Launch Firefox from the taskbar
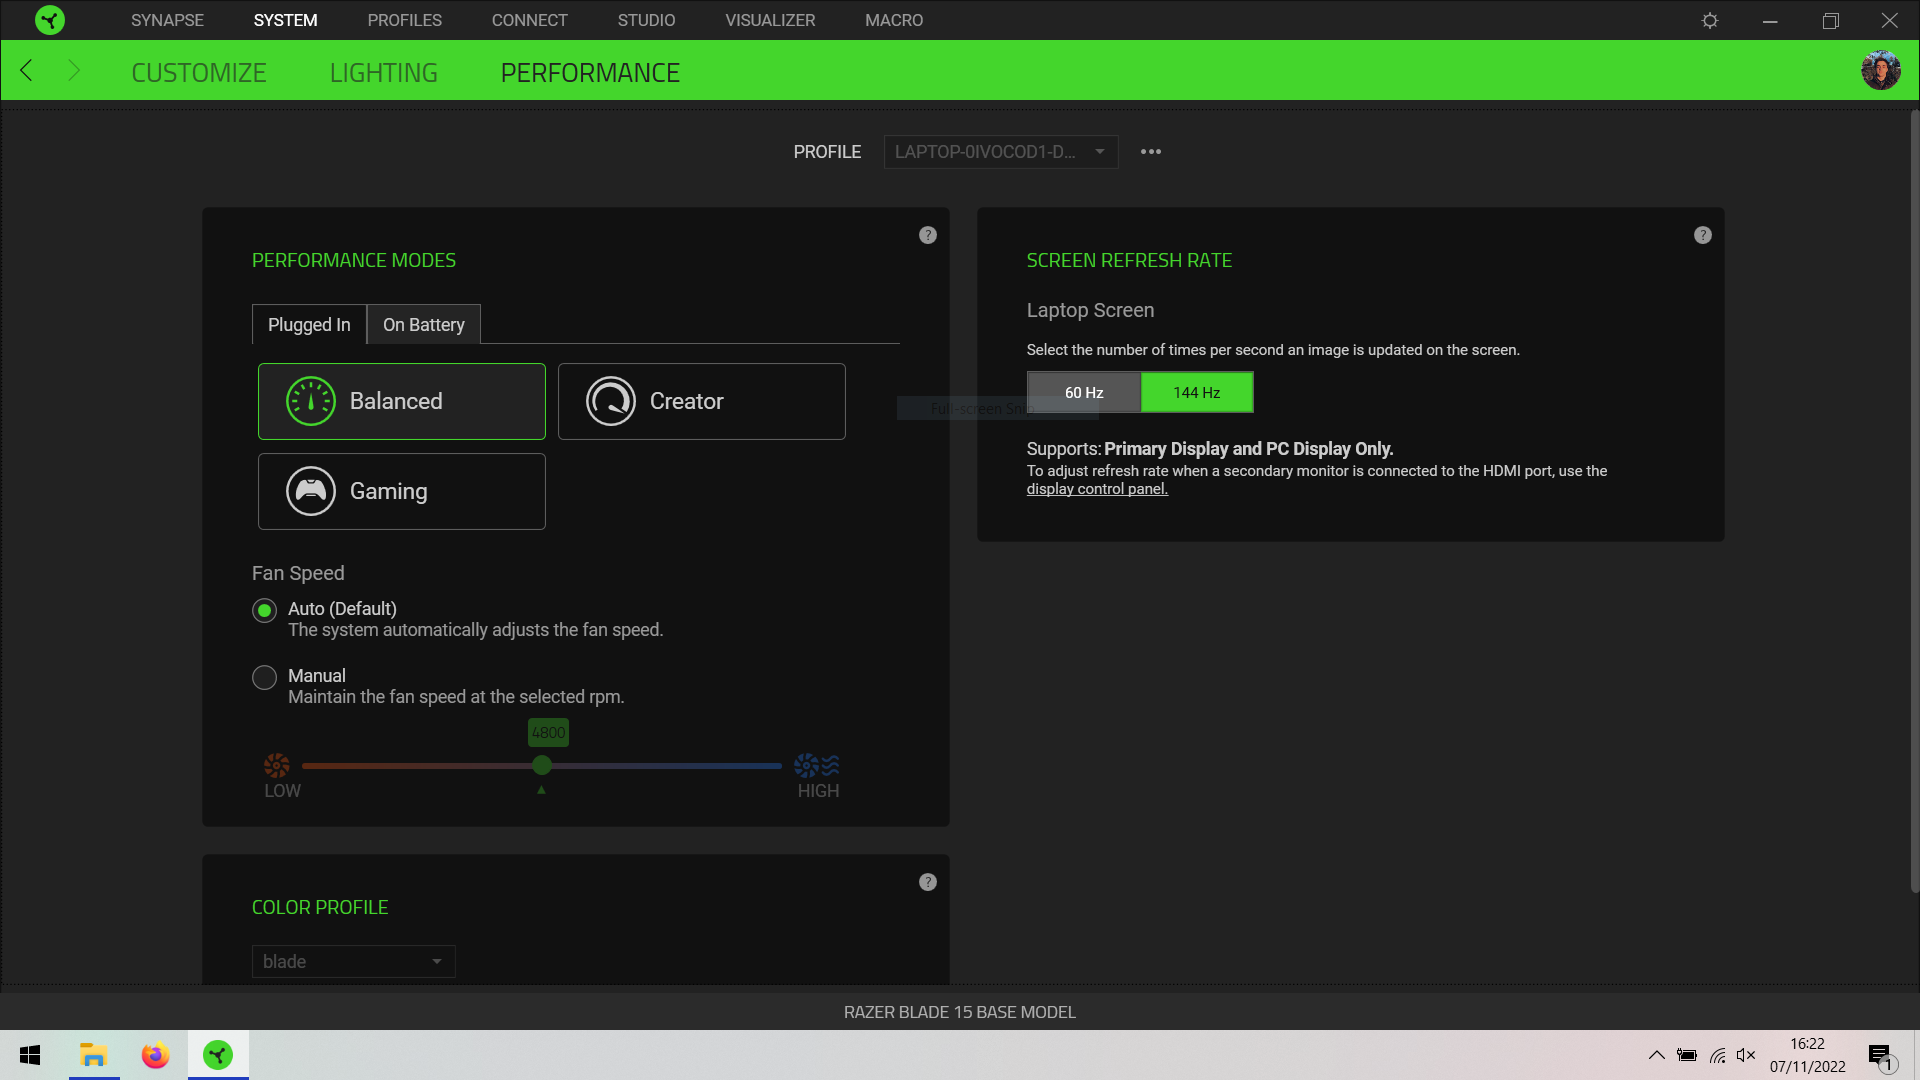The width and height of the screenshot is (1920, 1080). (x=155, y=1055)
